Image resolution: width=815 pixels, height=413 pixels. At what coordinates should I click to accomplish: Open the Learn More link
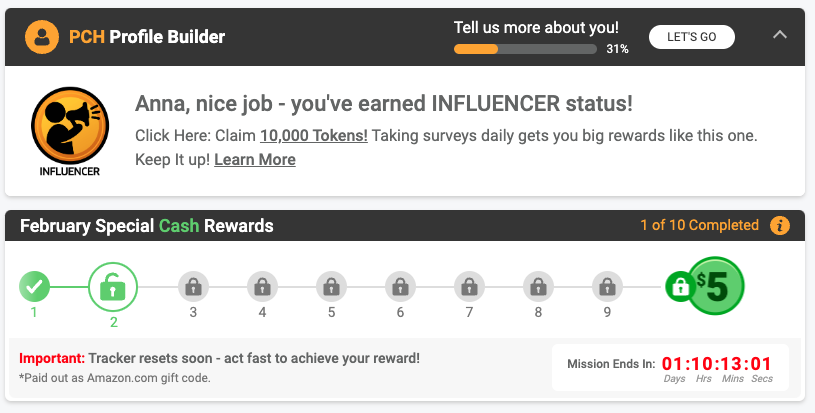click(254, 160)
